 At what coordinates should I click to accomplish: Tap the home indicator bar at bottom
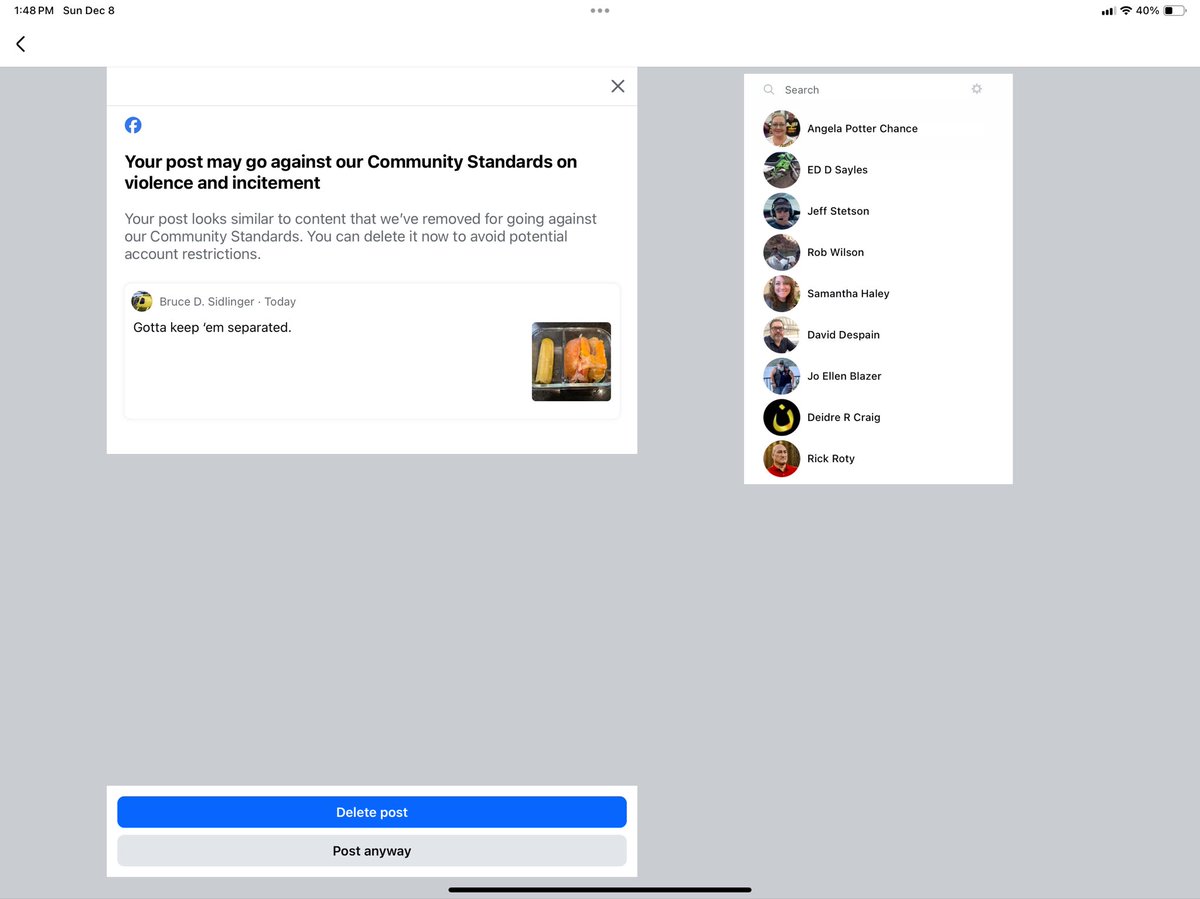600,889
